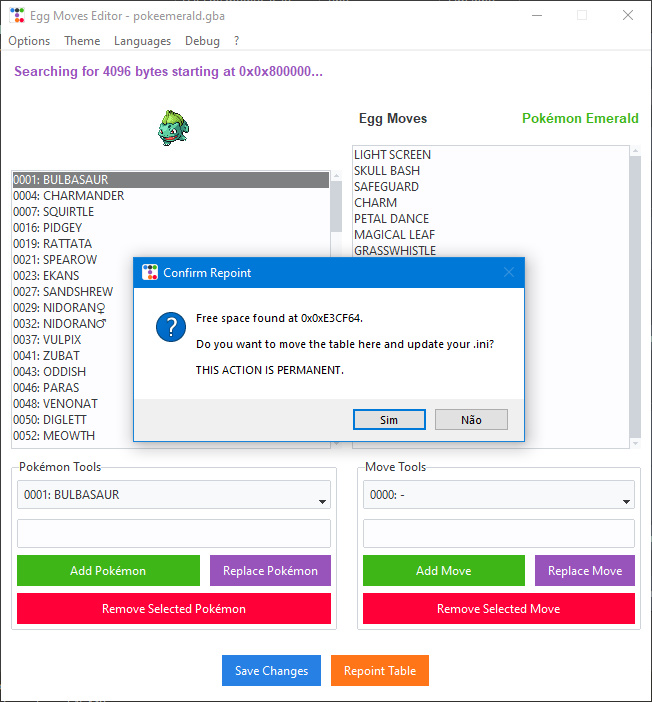Viewport: 652px width, 702px height.
Task: Click the Egg Moves Editor app icon
Action: coord(16,16)
